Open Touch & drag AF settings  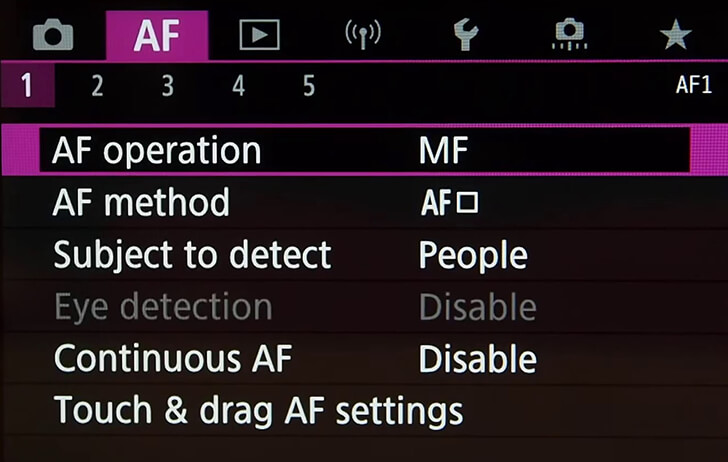[x=258, y=411]
